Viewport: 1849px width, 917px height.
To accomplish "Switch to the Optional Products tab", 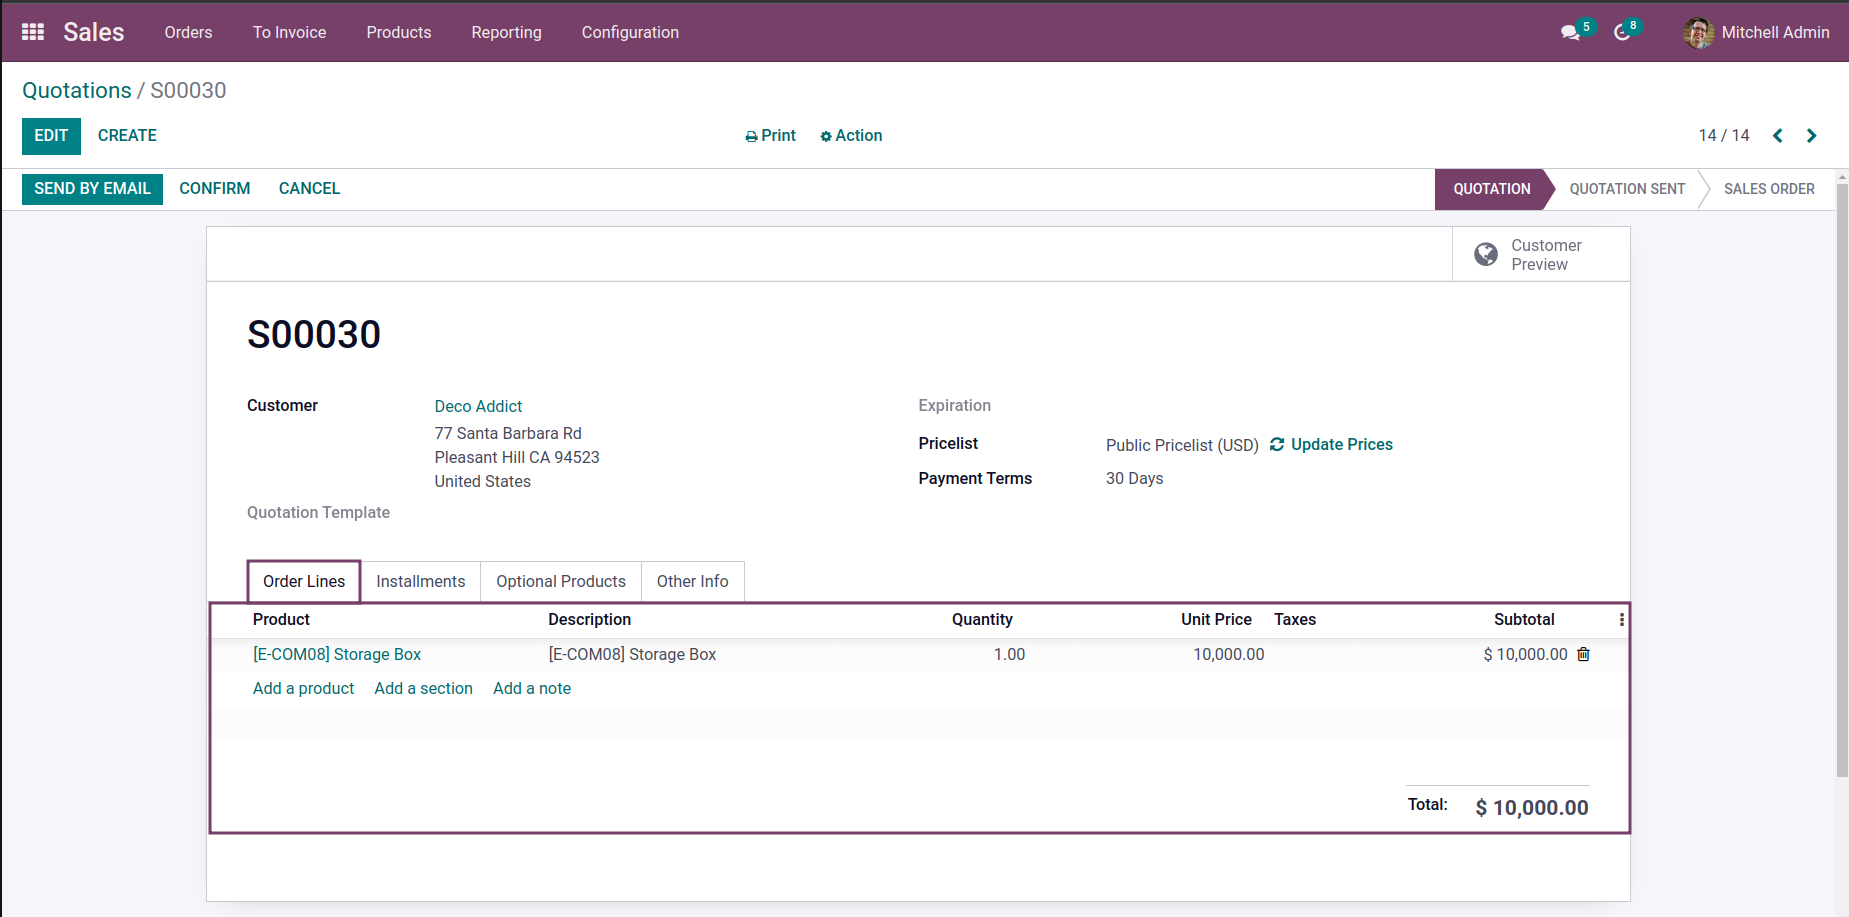I will 560,581.
